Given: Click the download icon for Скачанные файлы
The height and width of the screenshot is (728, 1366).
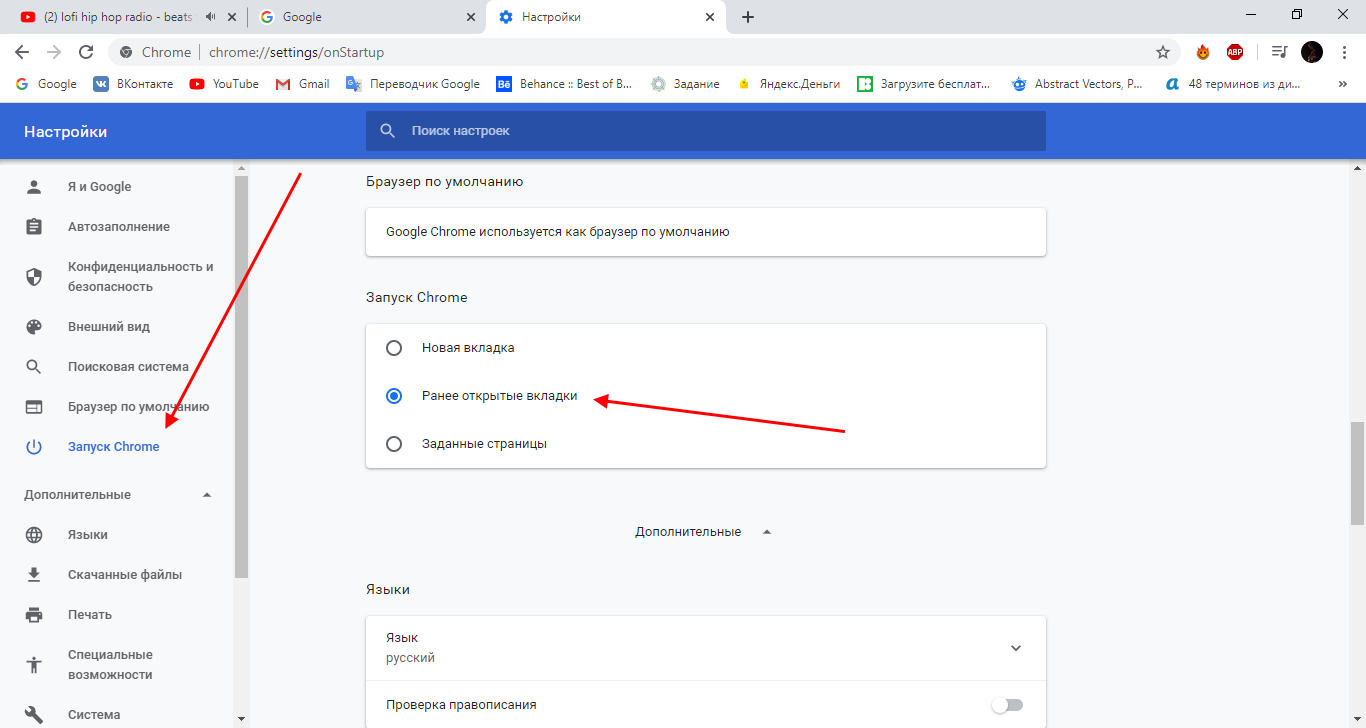Looking at the screenshot, I should [34, 575].
